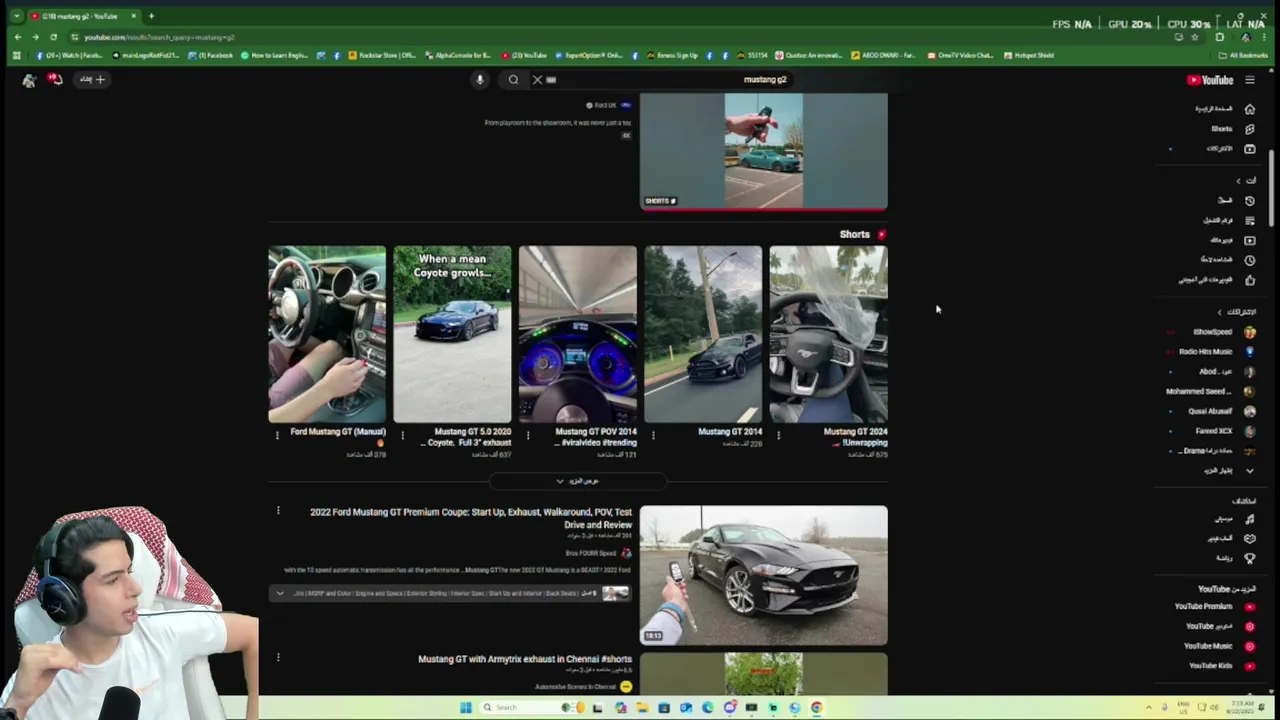Screen dimensions: 1280x720
Task: Open the account avatar menu
Action: [x=29, y=80]
